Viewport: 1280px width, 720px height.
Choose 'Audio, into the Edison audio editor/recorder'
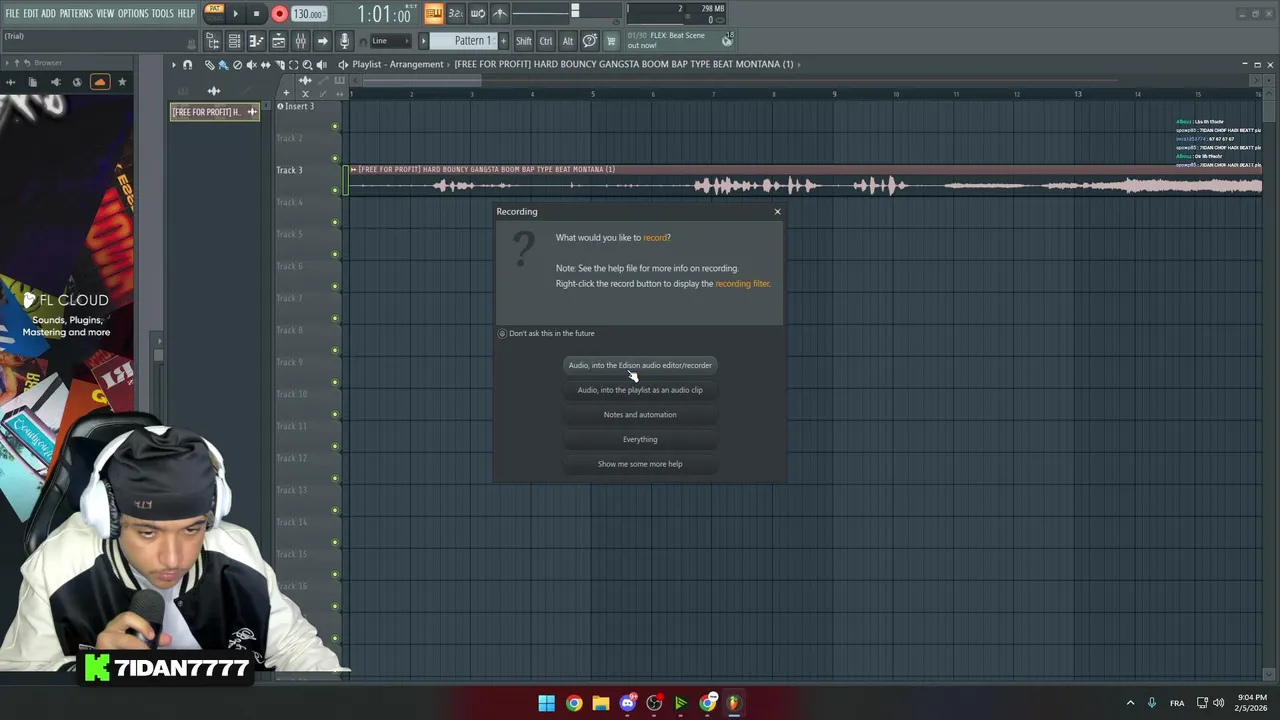pyautogui.click(x=640, y=365)
